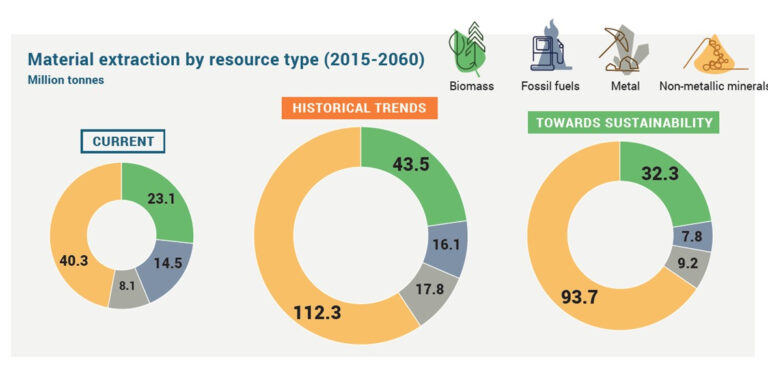Viewport: 768px width, 368px height.
Task: Click the 43.5 green segment in Historical Trends
Action: coord(410,164)
